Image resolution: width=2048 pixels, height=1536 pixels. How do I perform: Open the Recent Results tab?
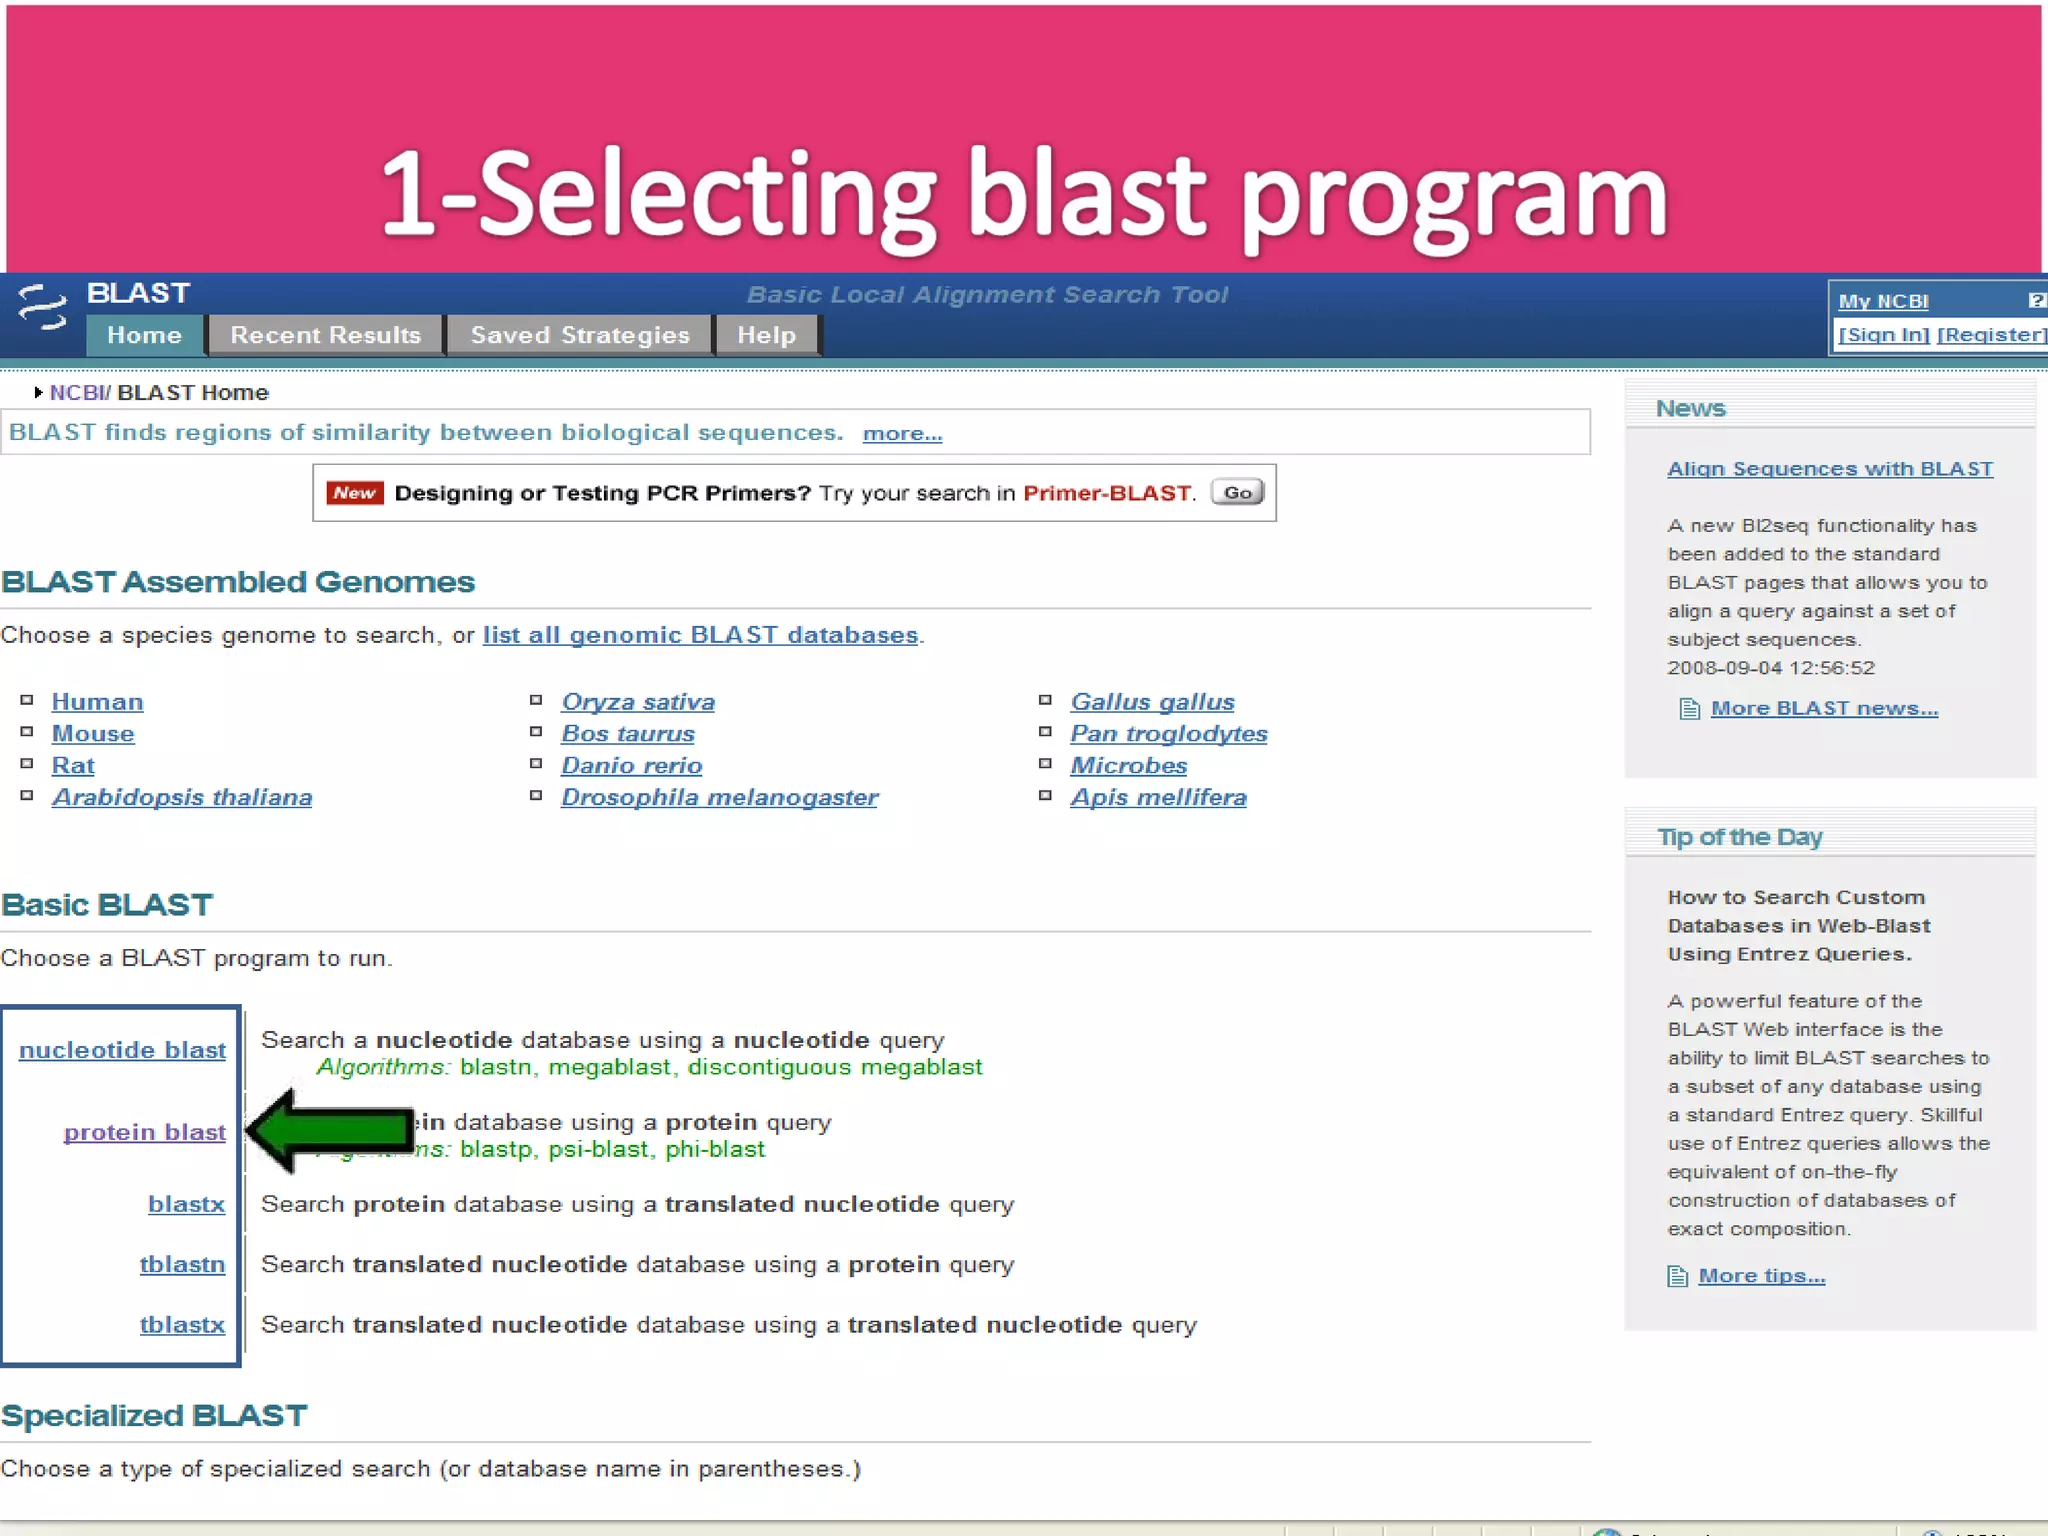(x=325, y=335)
